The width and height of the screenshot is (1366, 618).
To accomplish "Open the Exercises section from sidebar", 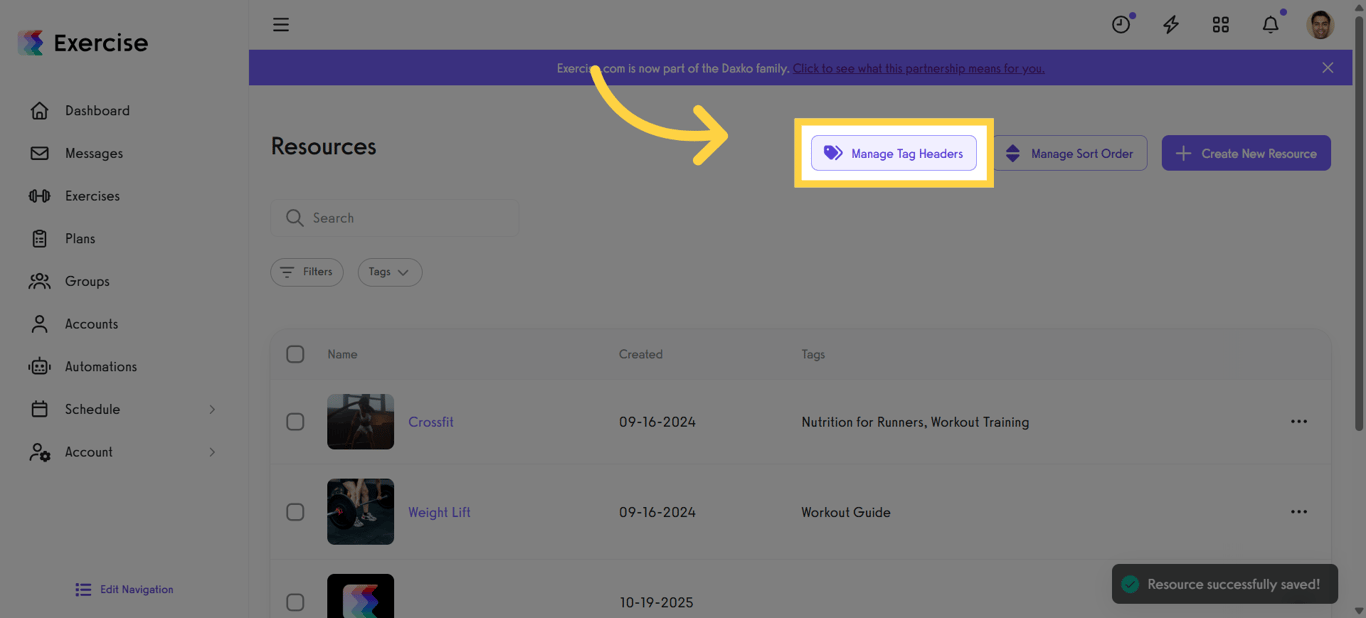I will 94,195.
